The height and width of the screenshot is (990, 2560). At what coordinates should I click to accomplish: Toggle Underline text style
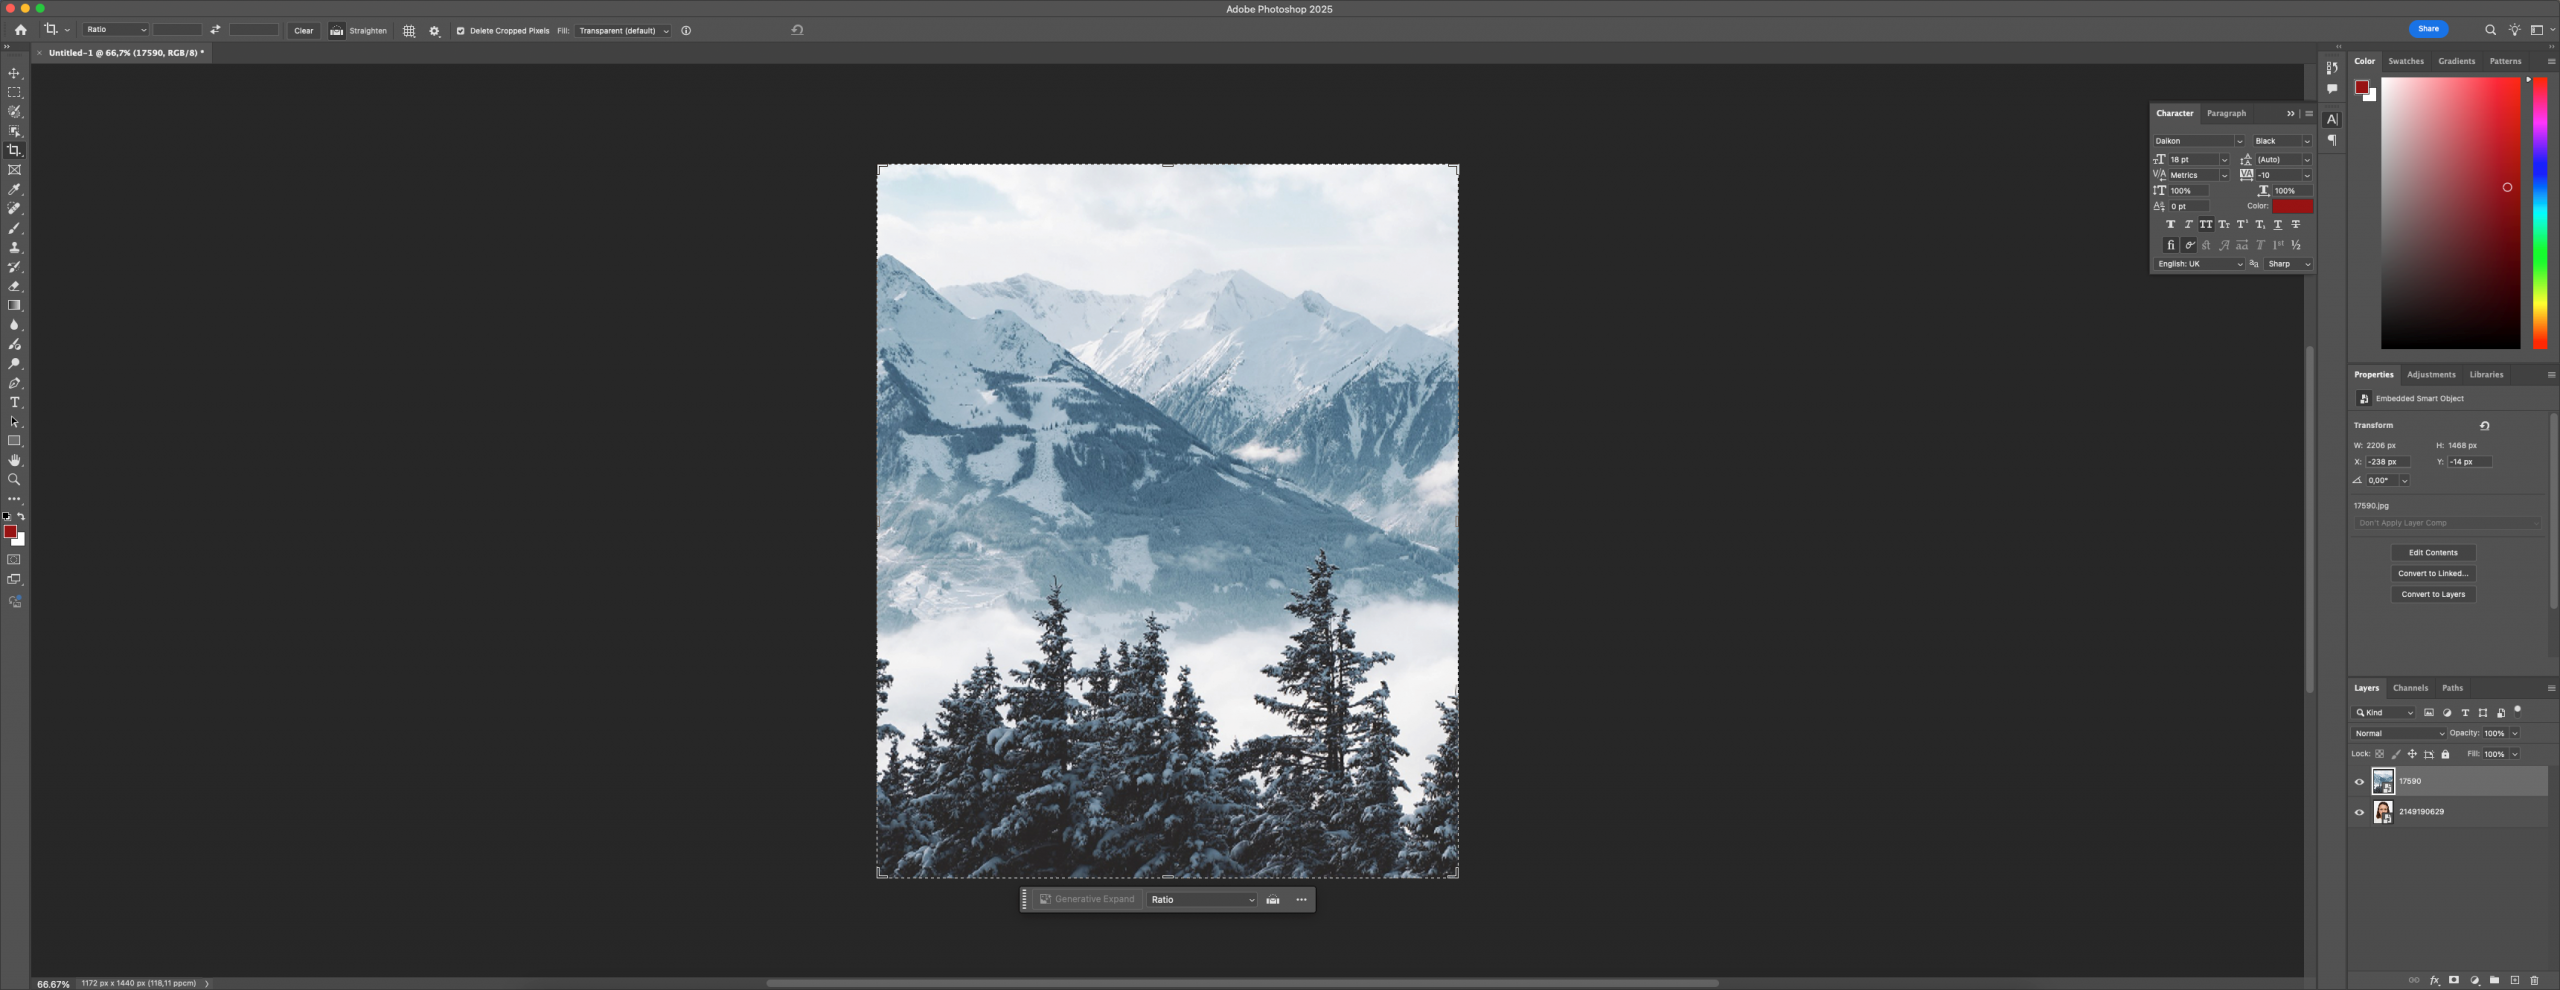pyautogui.click(x=2278, y=225)
